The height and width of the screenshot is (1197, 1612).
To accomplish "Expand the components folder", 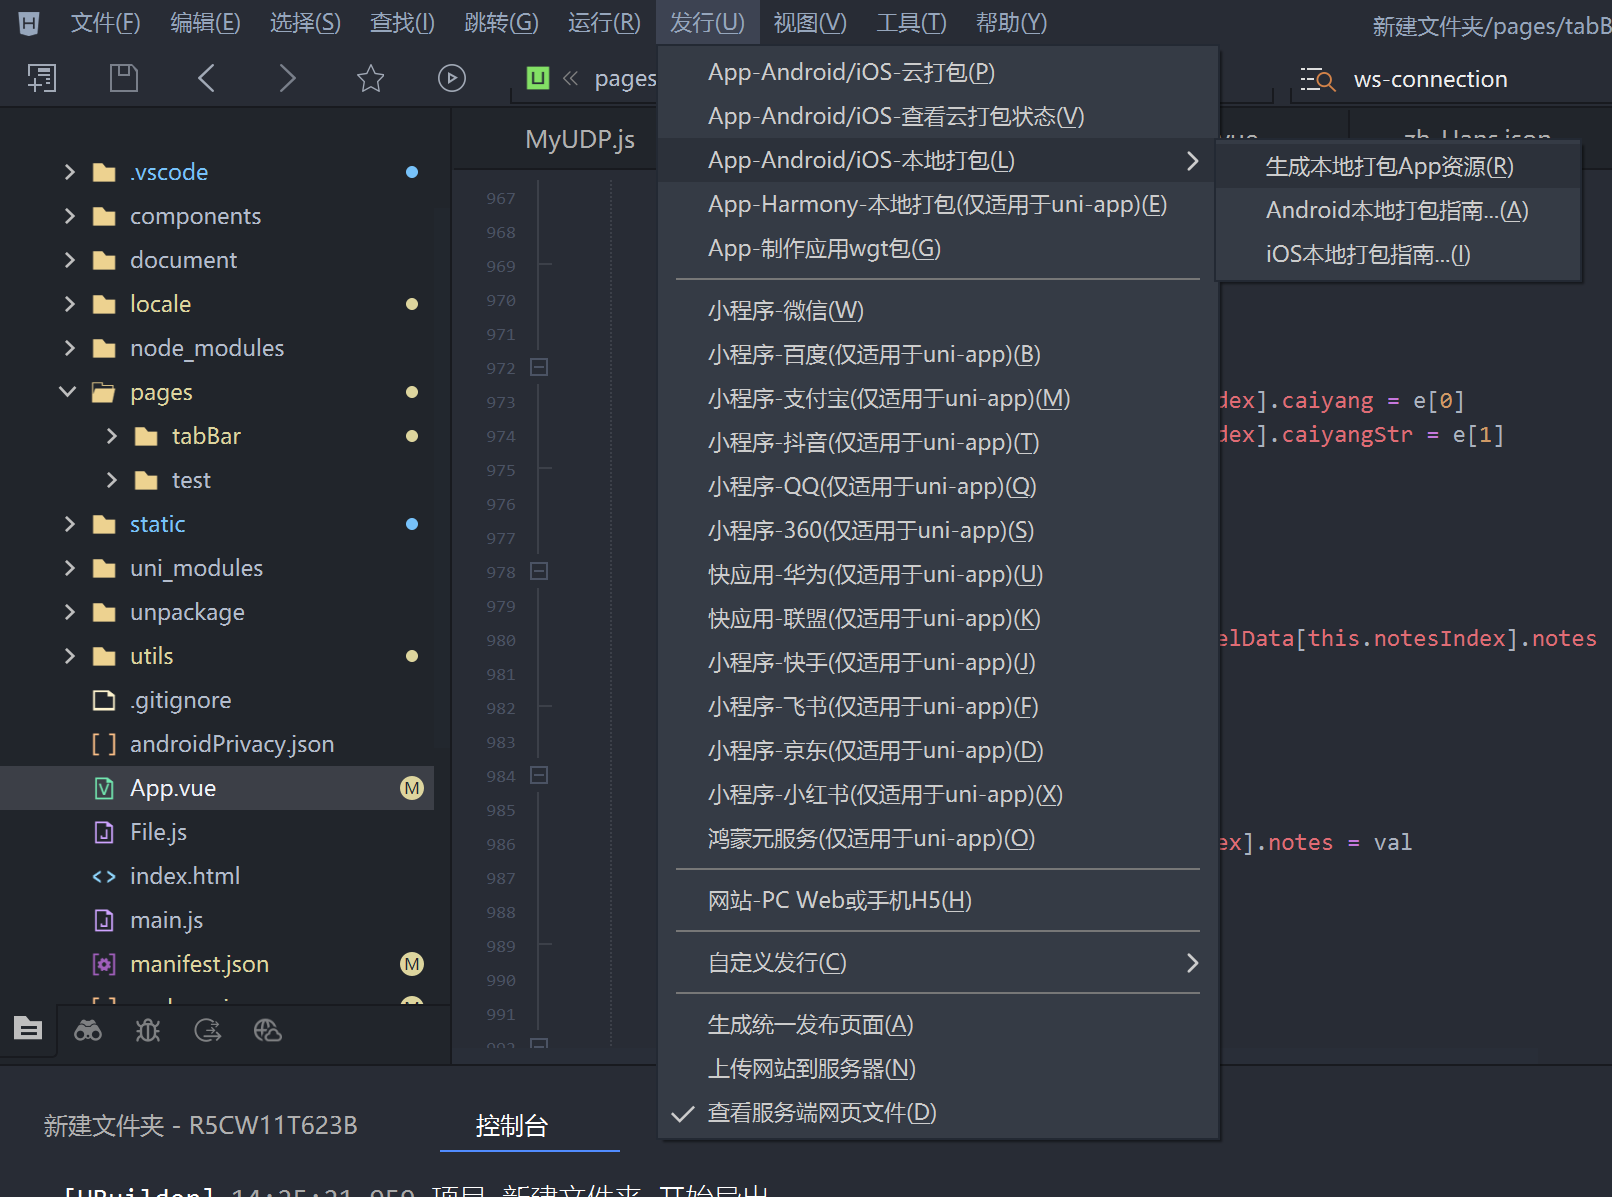I will 69,216.
